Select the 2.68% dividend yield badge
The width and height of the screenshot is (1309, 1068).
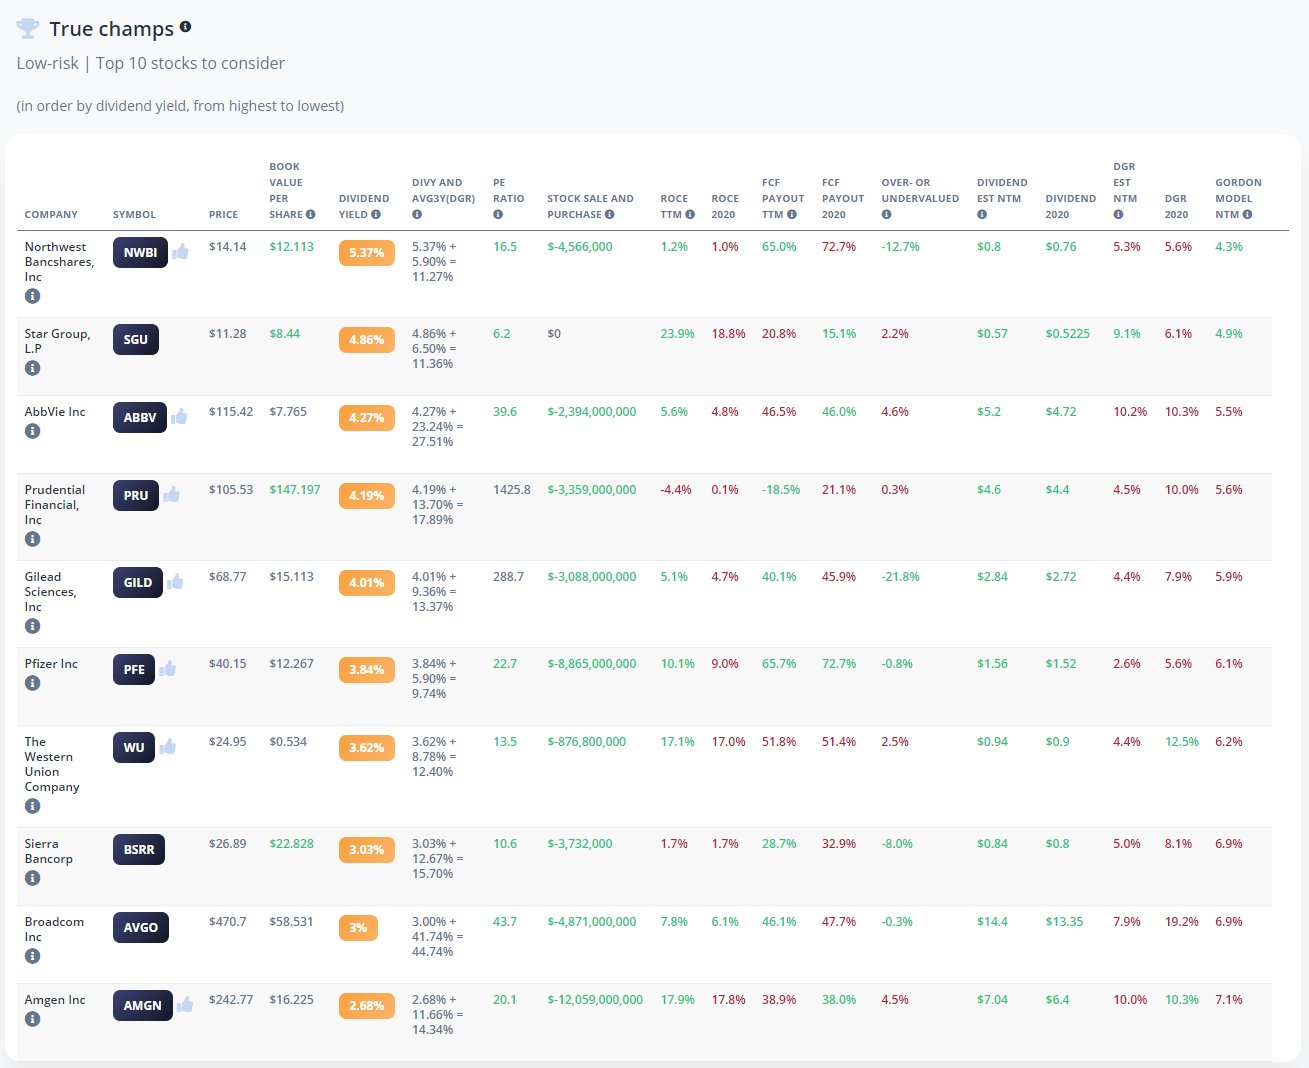[367, 1006]
